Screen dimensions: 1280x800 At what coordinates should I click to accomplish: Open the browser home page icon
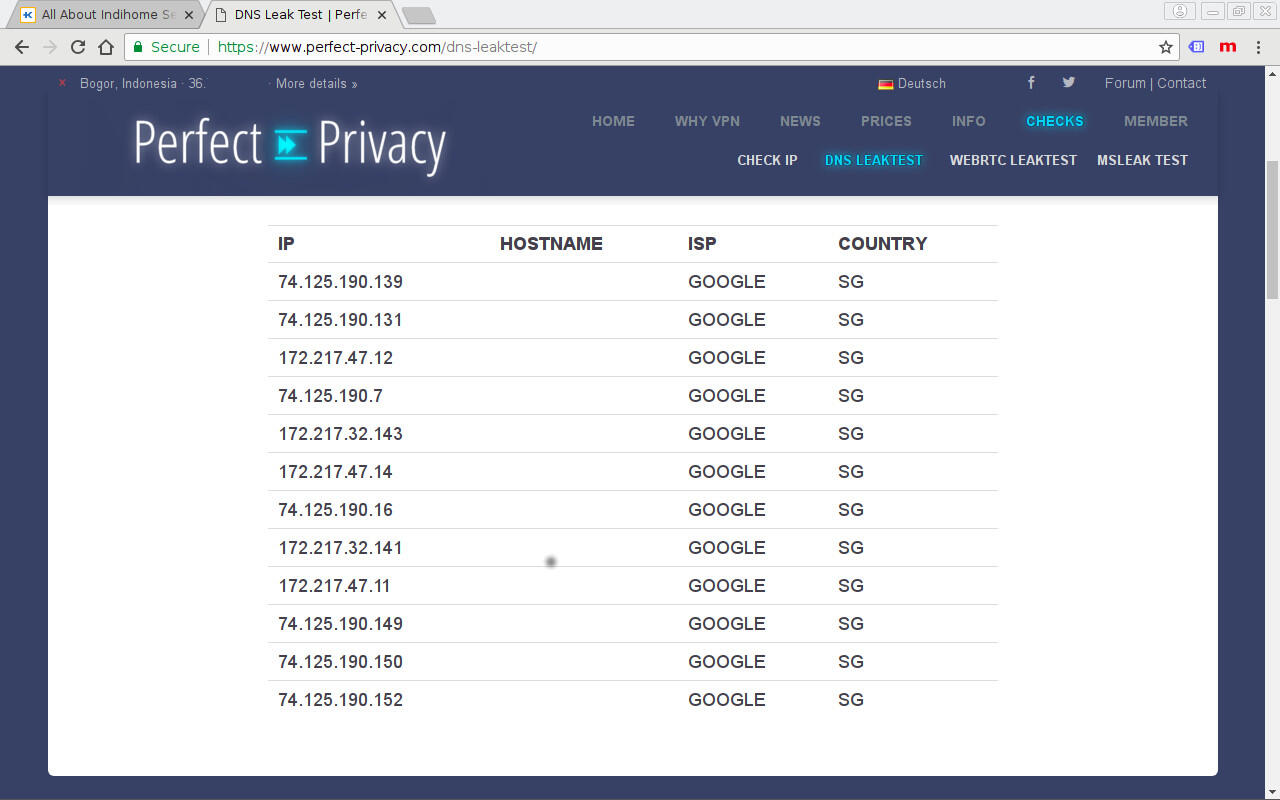tap(106, 47)
